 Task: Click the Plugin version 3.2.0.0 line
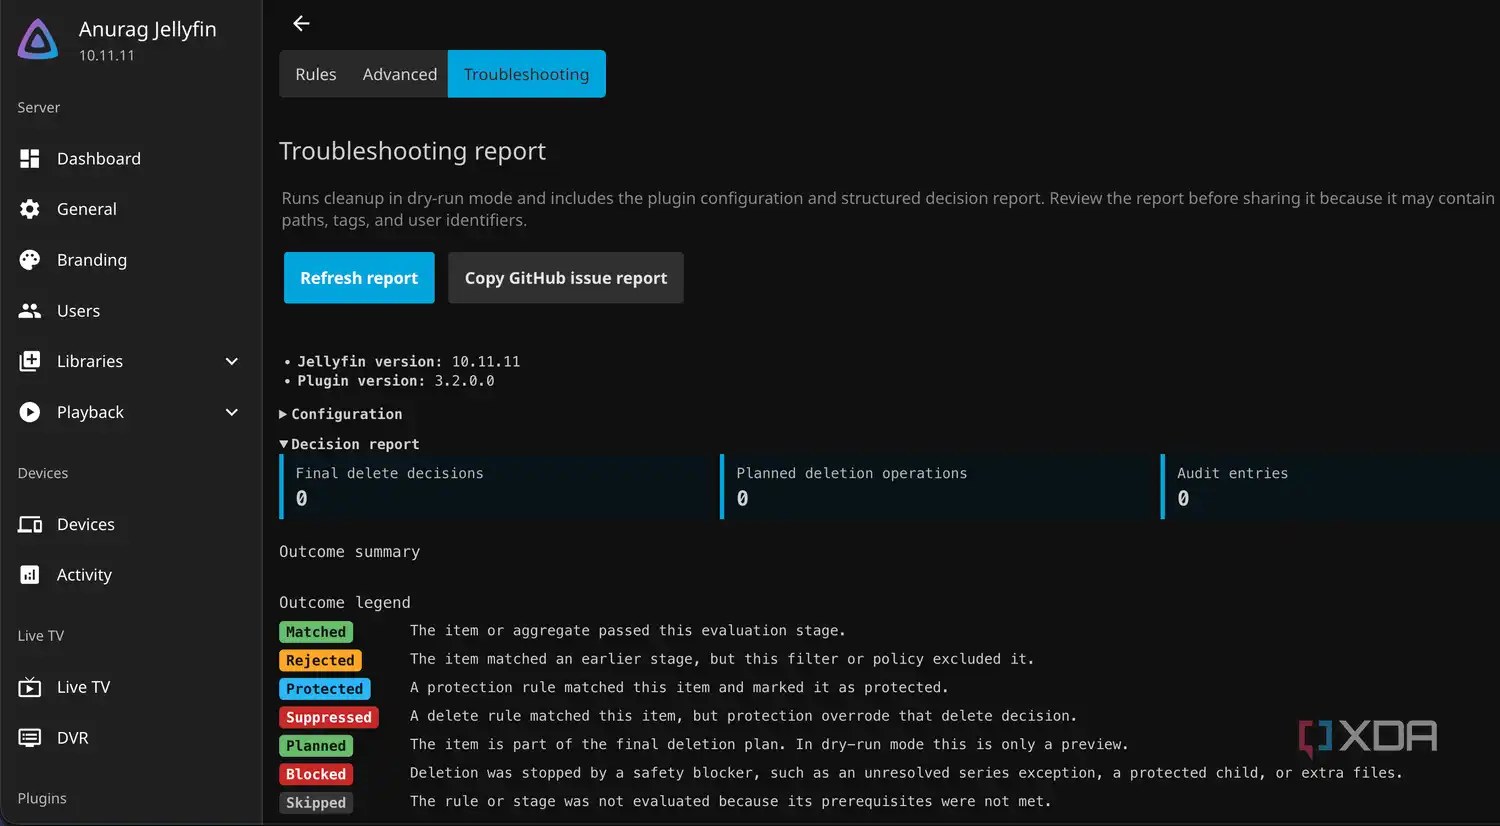tap(395, 381)
